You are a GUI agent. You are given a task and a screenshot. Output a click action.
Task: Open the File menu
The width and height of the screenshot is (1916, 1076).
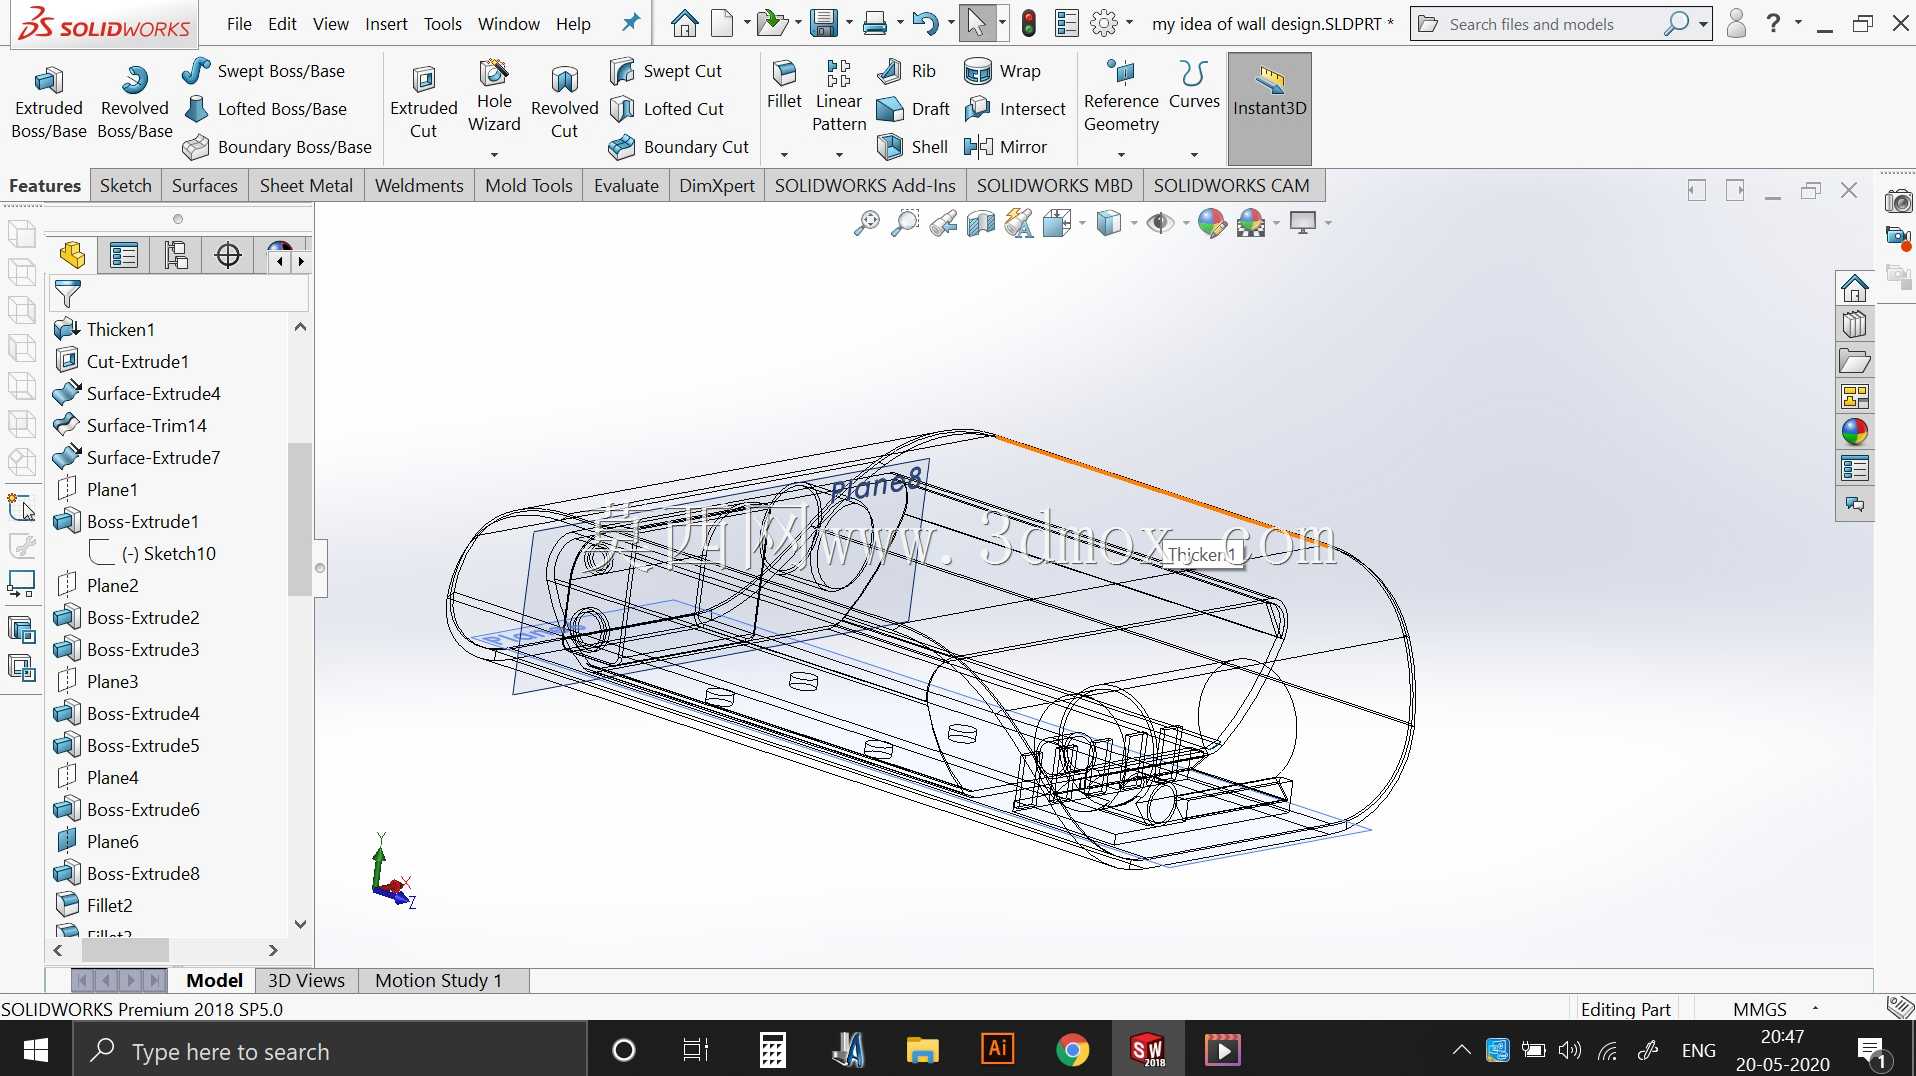click(239, 24)
